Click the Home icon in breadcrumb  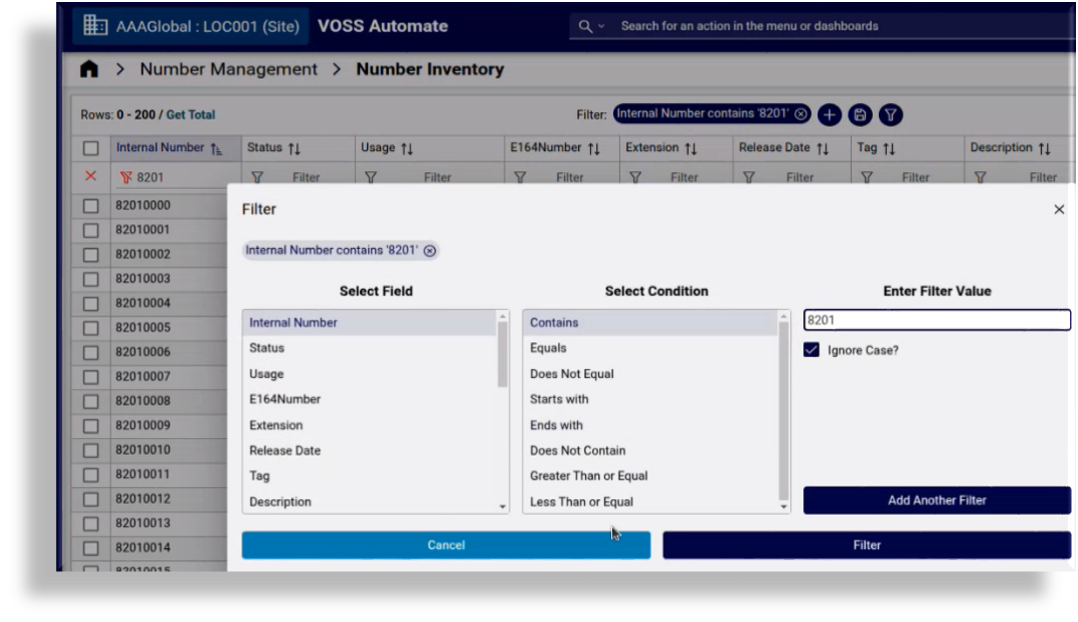point(89,69)
